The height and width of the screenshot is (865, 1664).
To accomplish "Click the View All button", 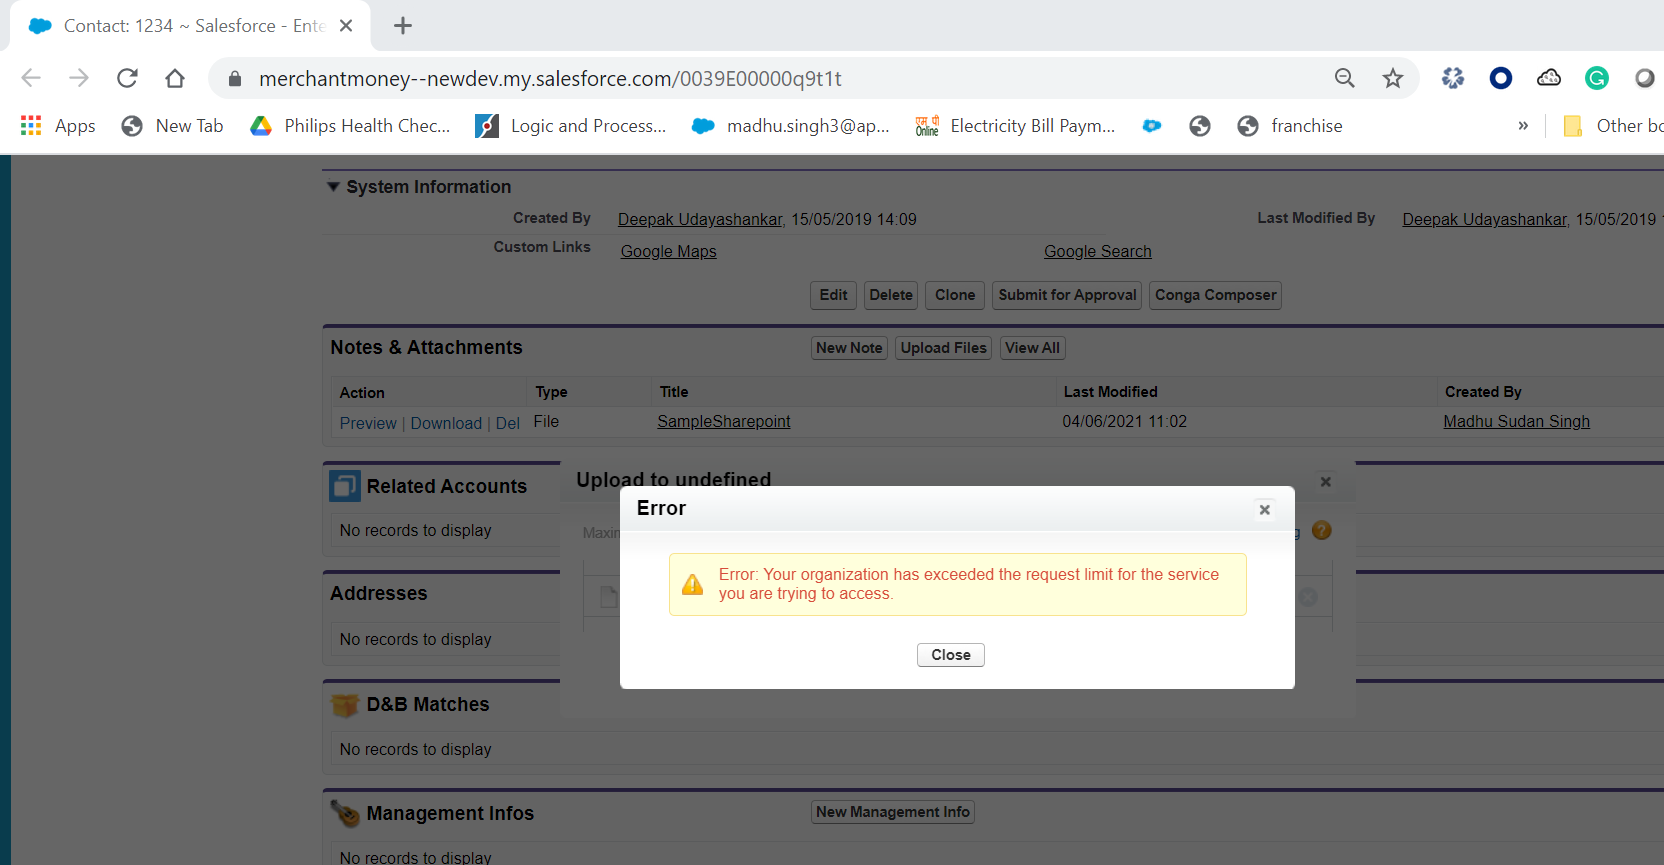I will [1032, 348].
